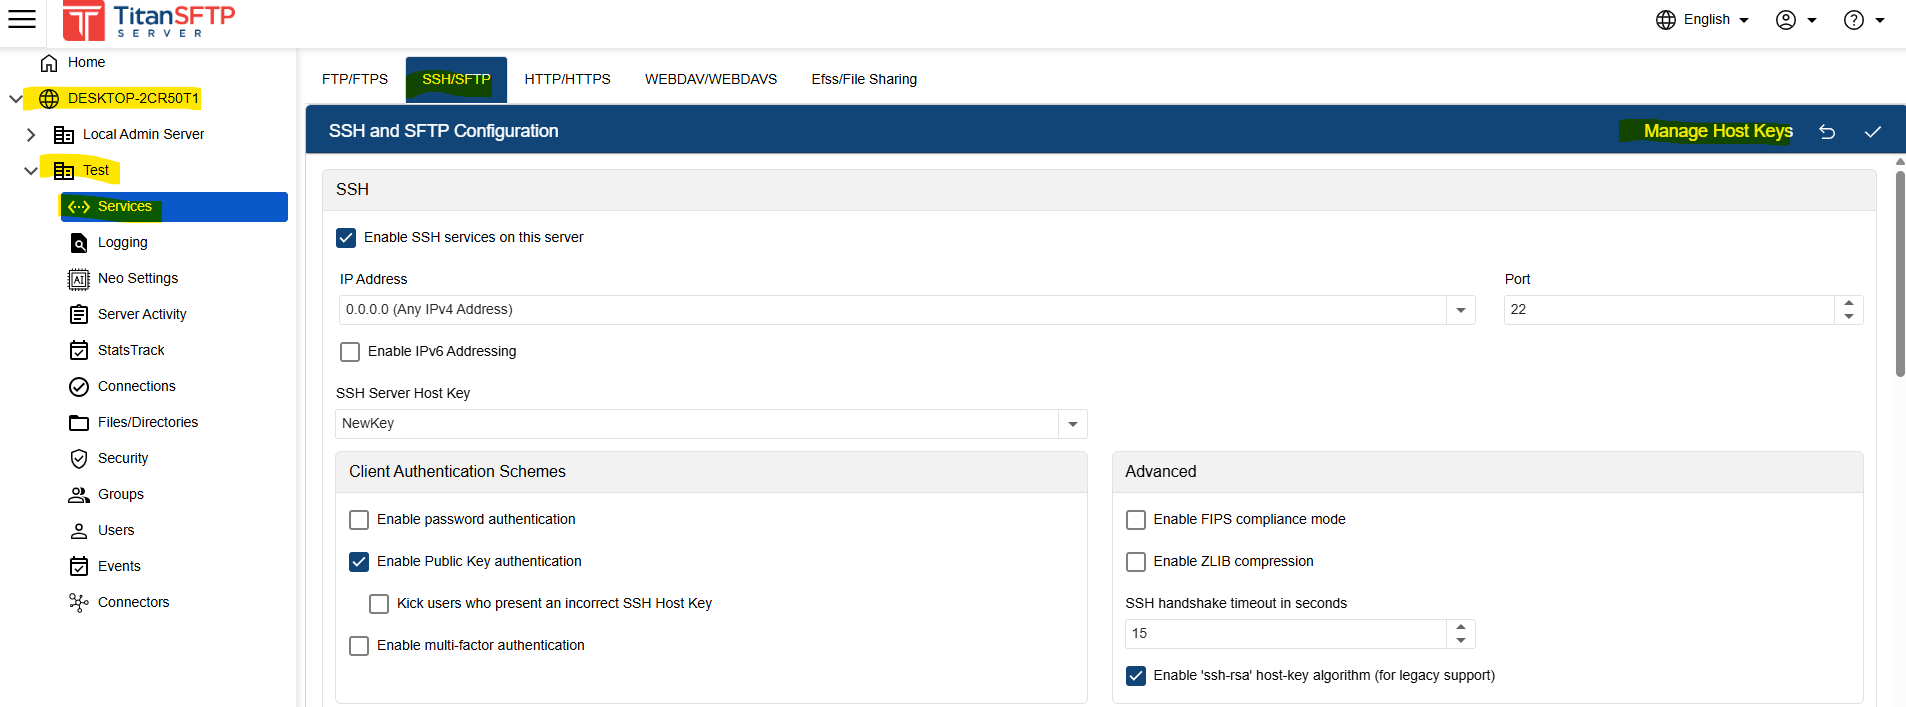Enable password authentication checkbox
This screenshot has height=707, width=1906.
(359, 520)
